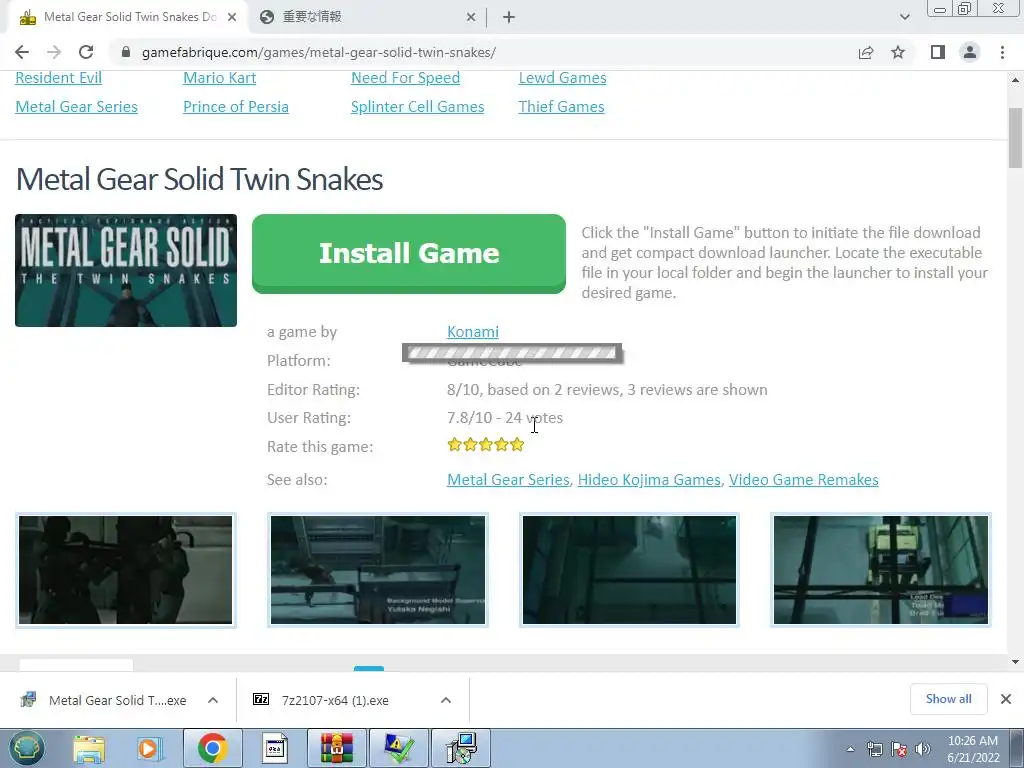The width and height of the screenshot is (1024, 768).
Task: Click the padlock site info icon
Action: point(127,52)
